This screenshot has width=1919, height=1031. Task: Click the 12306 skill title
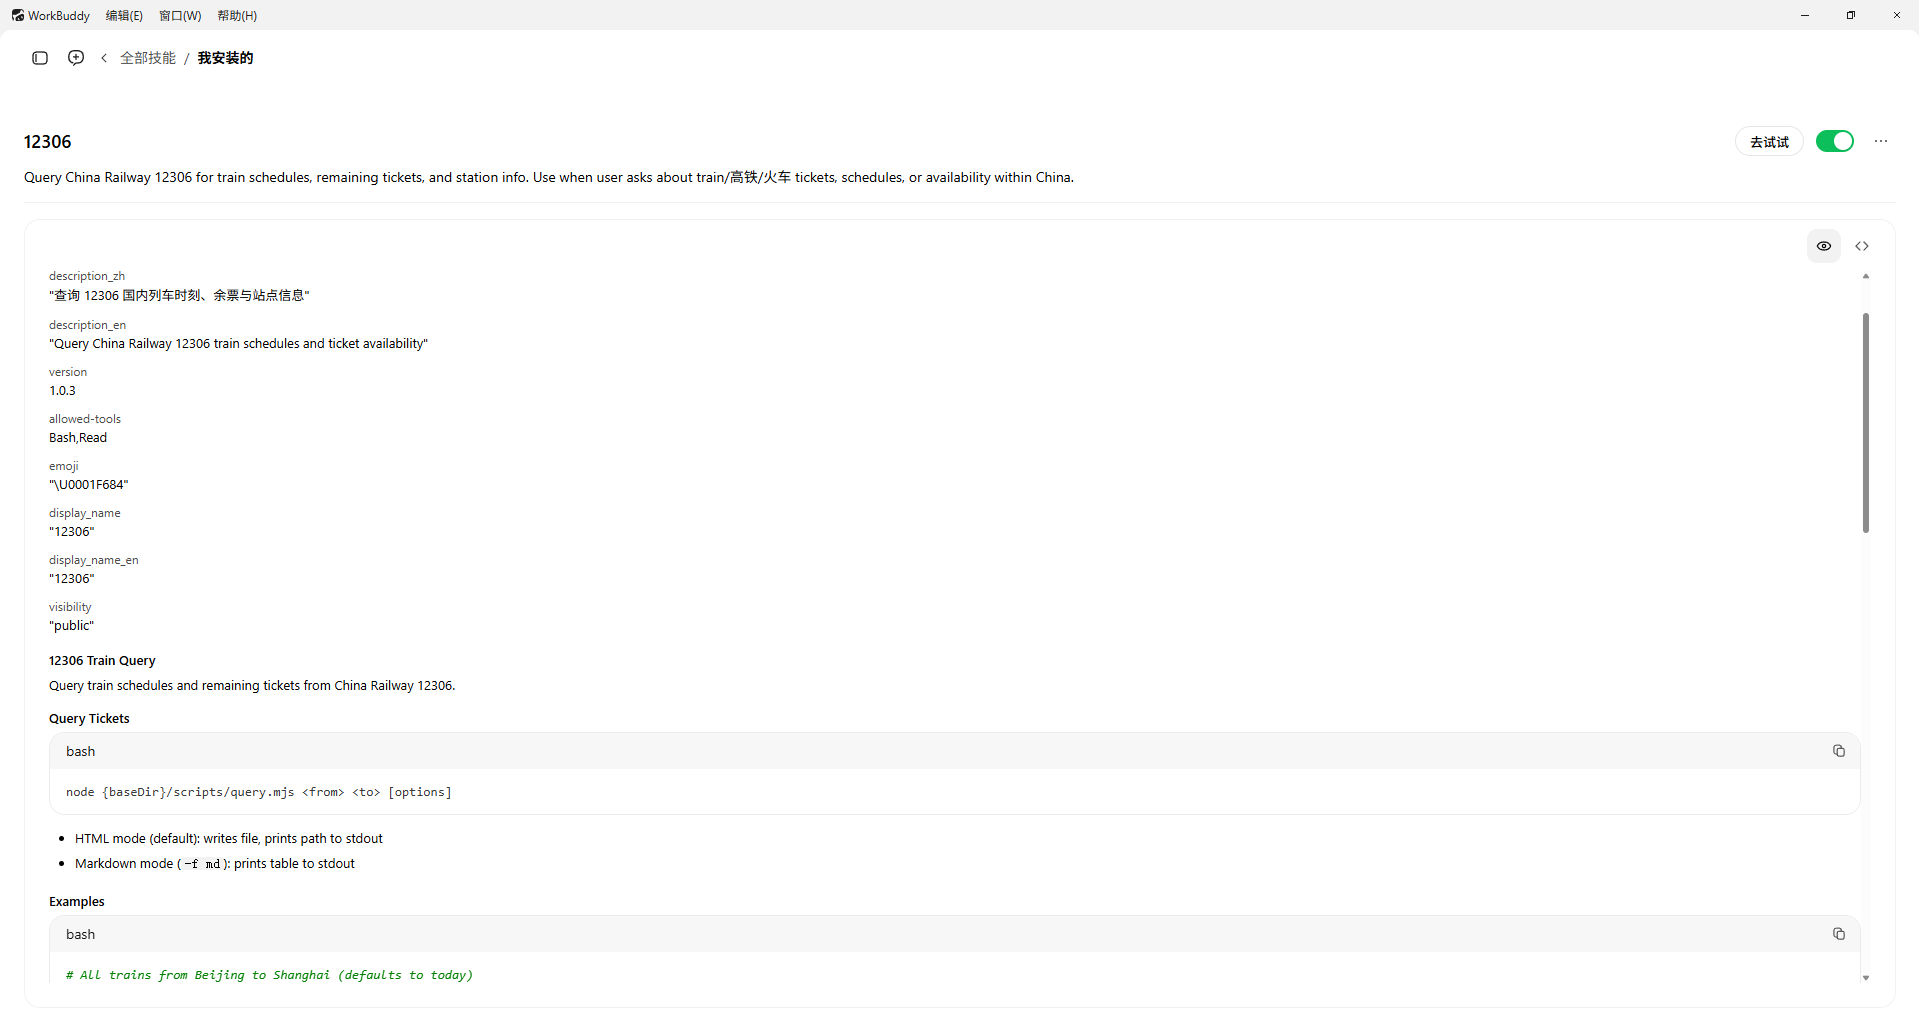coord(48,142)
